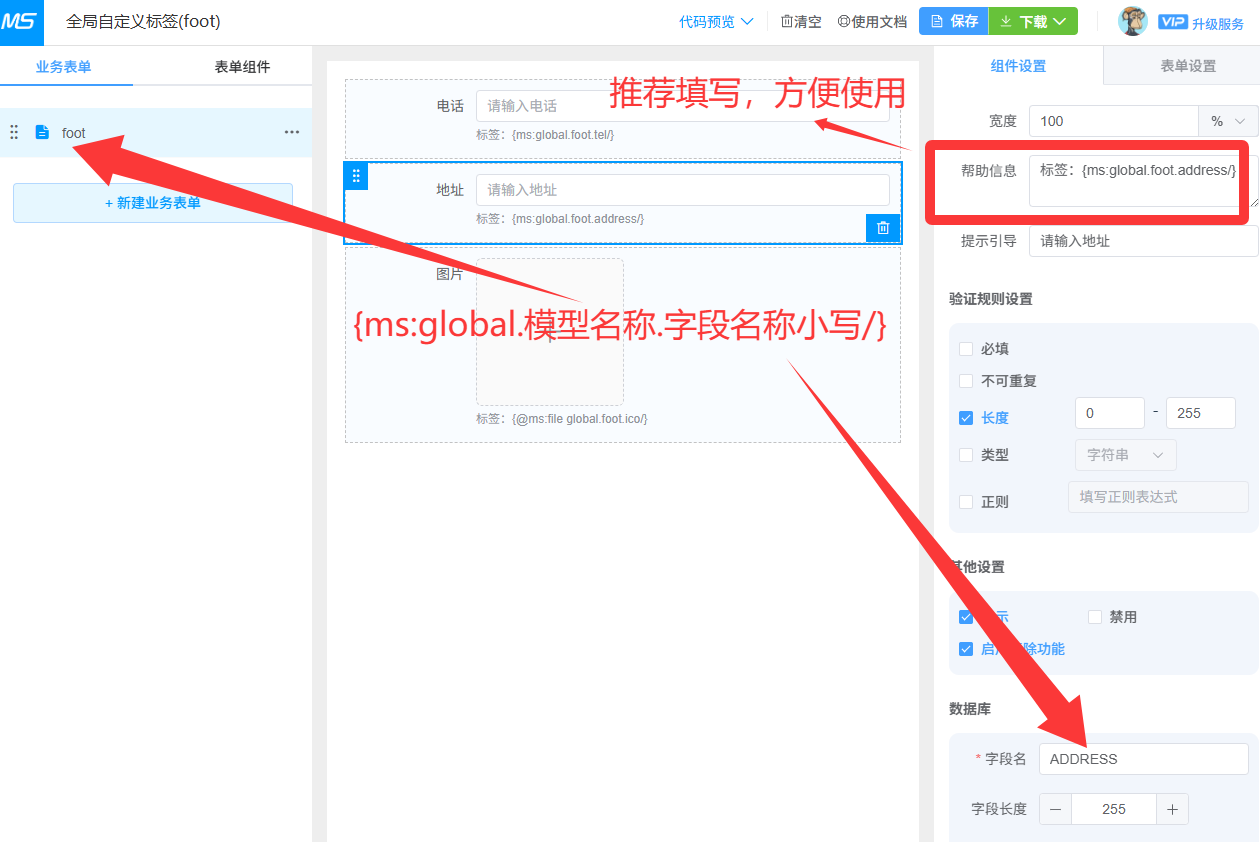The height and width of the screenshot is (842, 1260).
Task: Expand the 下载 download dropdown button
Action: (1033, 21)
